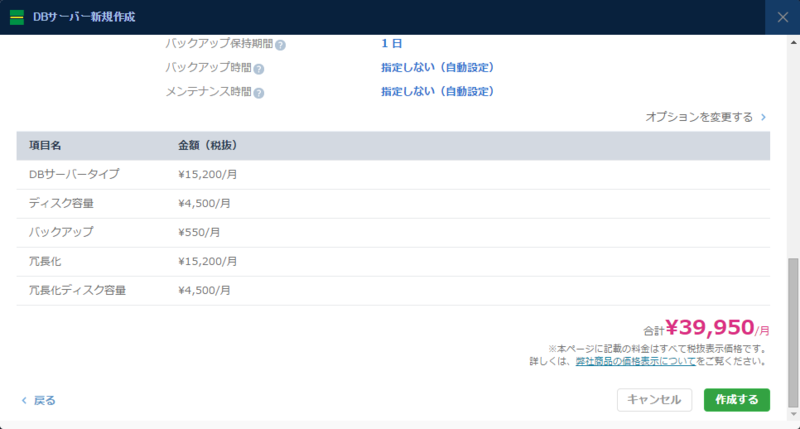The width and height of the screenshot is (800, 429).
Task: Select the バックアップ row label in the price table
Action: 61,232
